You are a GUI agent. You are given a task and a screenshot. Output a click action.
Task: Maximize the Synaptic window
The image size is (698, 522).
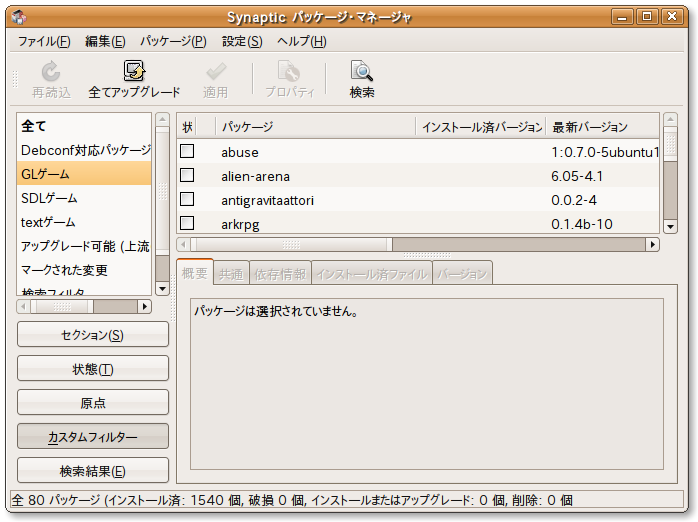[x=647, y=17]
